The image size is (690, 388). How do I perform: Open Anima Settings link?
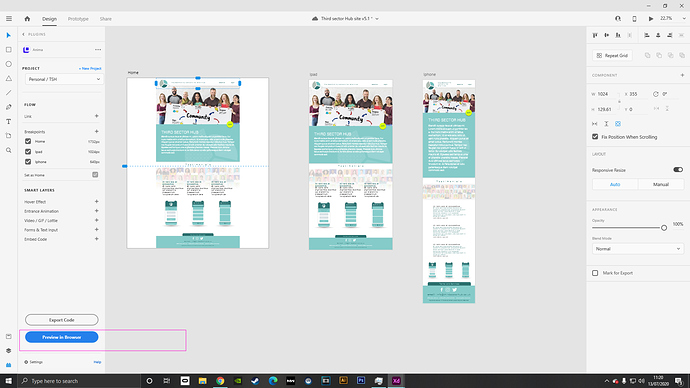[x=33, y=362]
